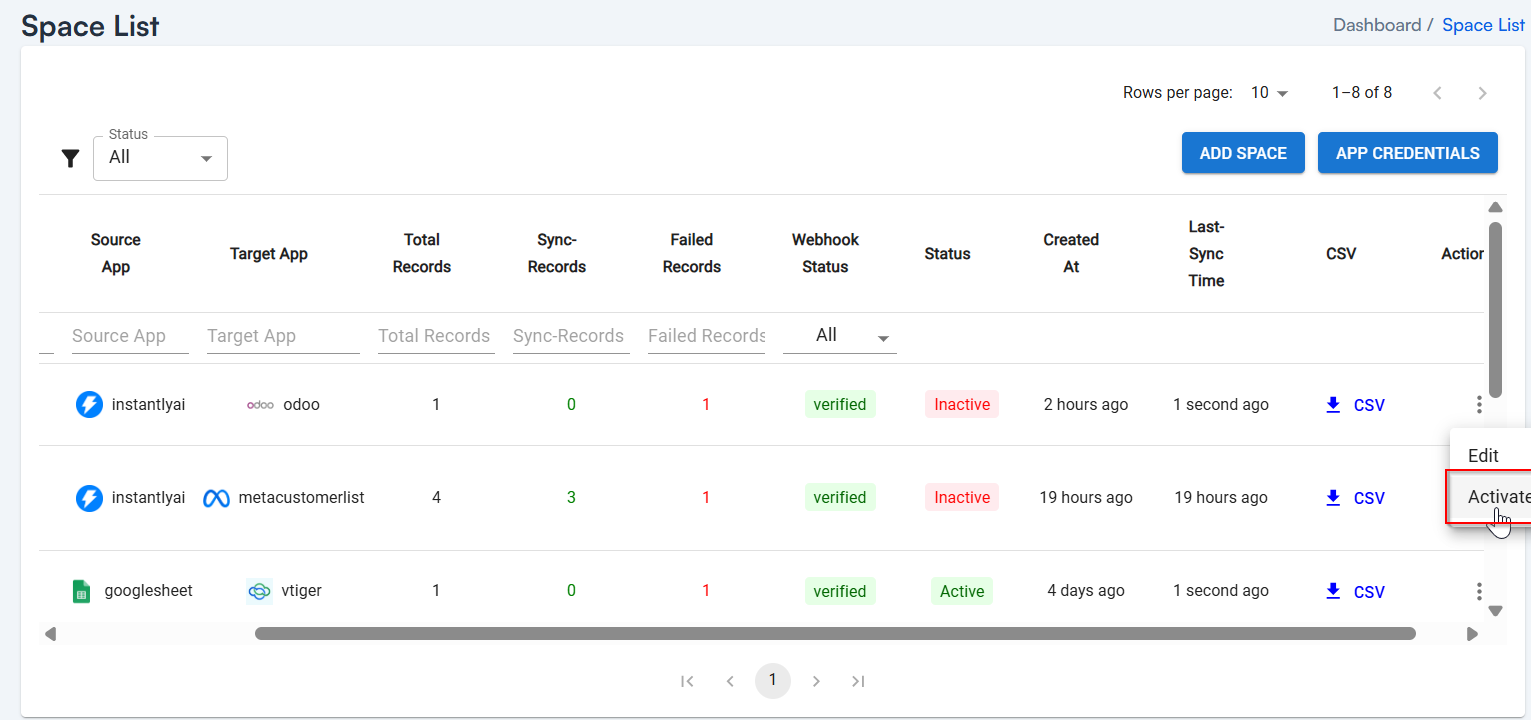Open the APP CREDENTIALS button
The width and height of the screenshot is (1531, 720).
pos(1407,153)
